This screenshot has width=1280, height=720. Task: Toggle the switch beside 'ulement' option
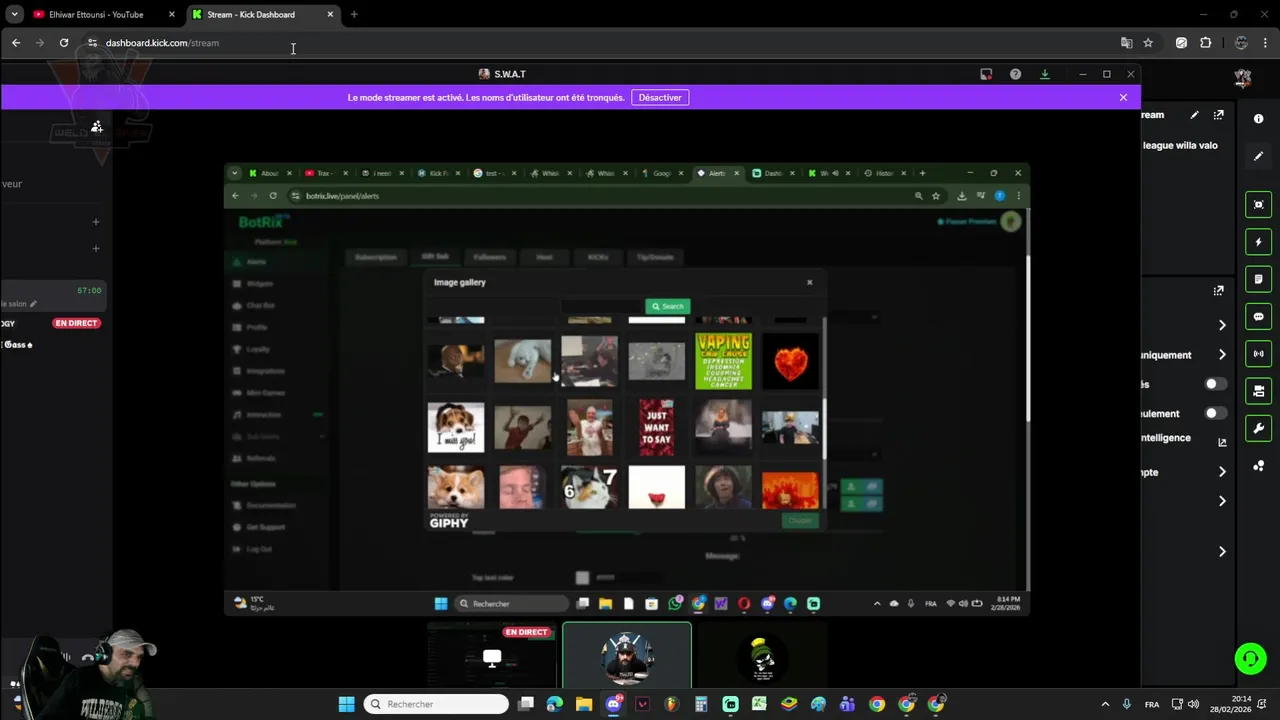[1215, 413]
